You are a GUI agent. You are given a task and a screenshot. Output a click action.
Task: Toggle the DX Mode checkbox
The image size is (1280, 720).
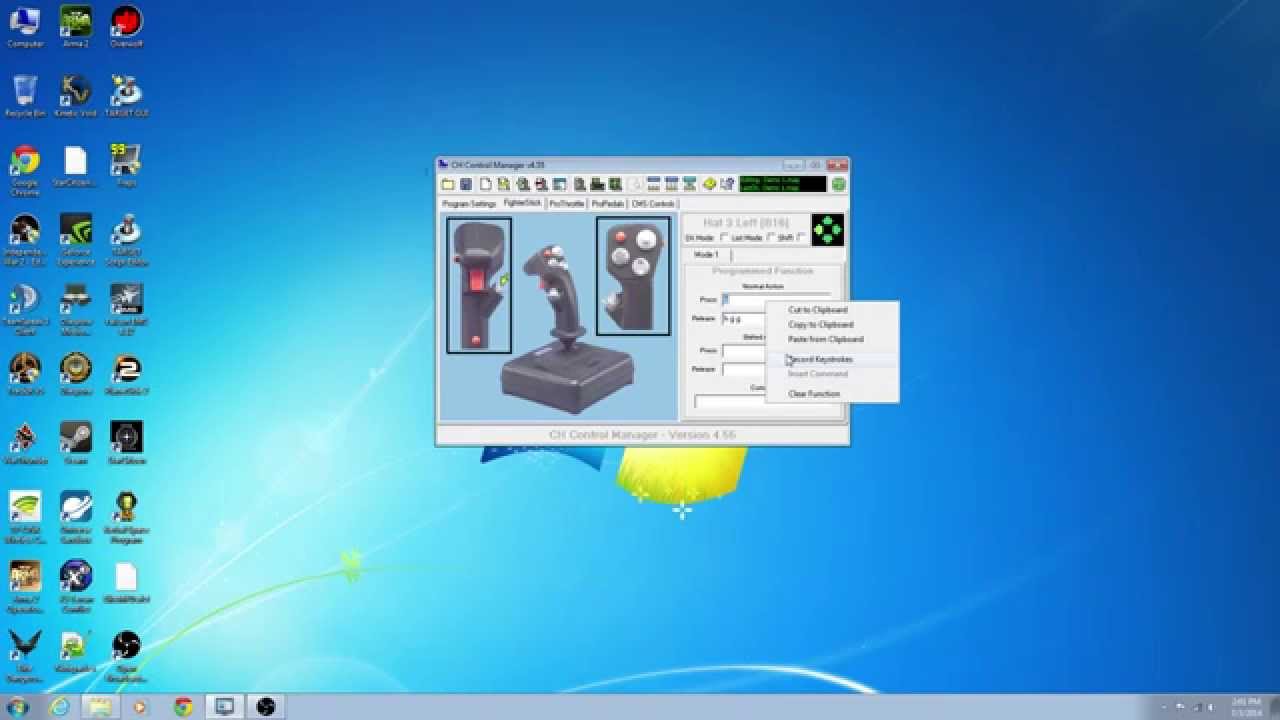pyautogui.click(x=724, y=238)
